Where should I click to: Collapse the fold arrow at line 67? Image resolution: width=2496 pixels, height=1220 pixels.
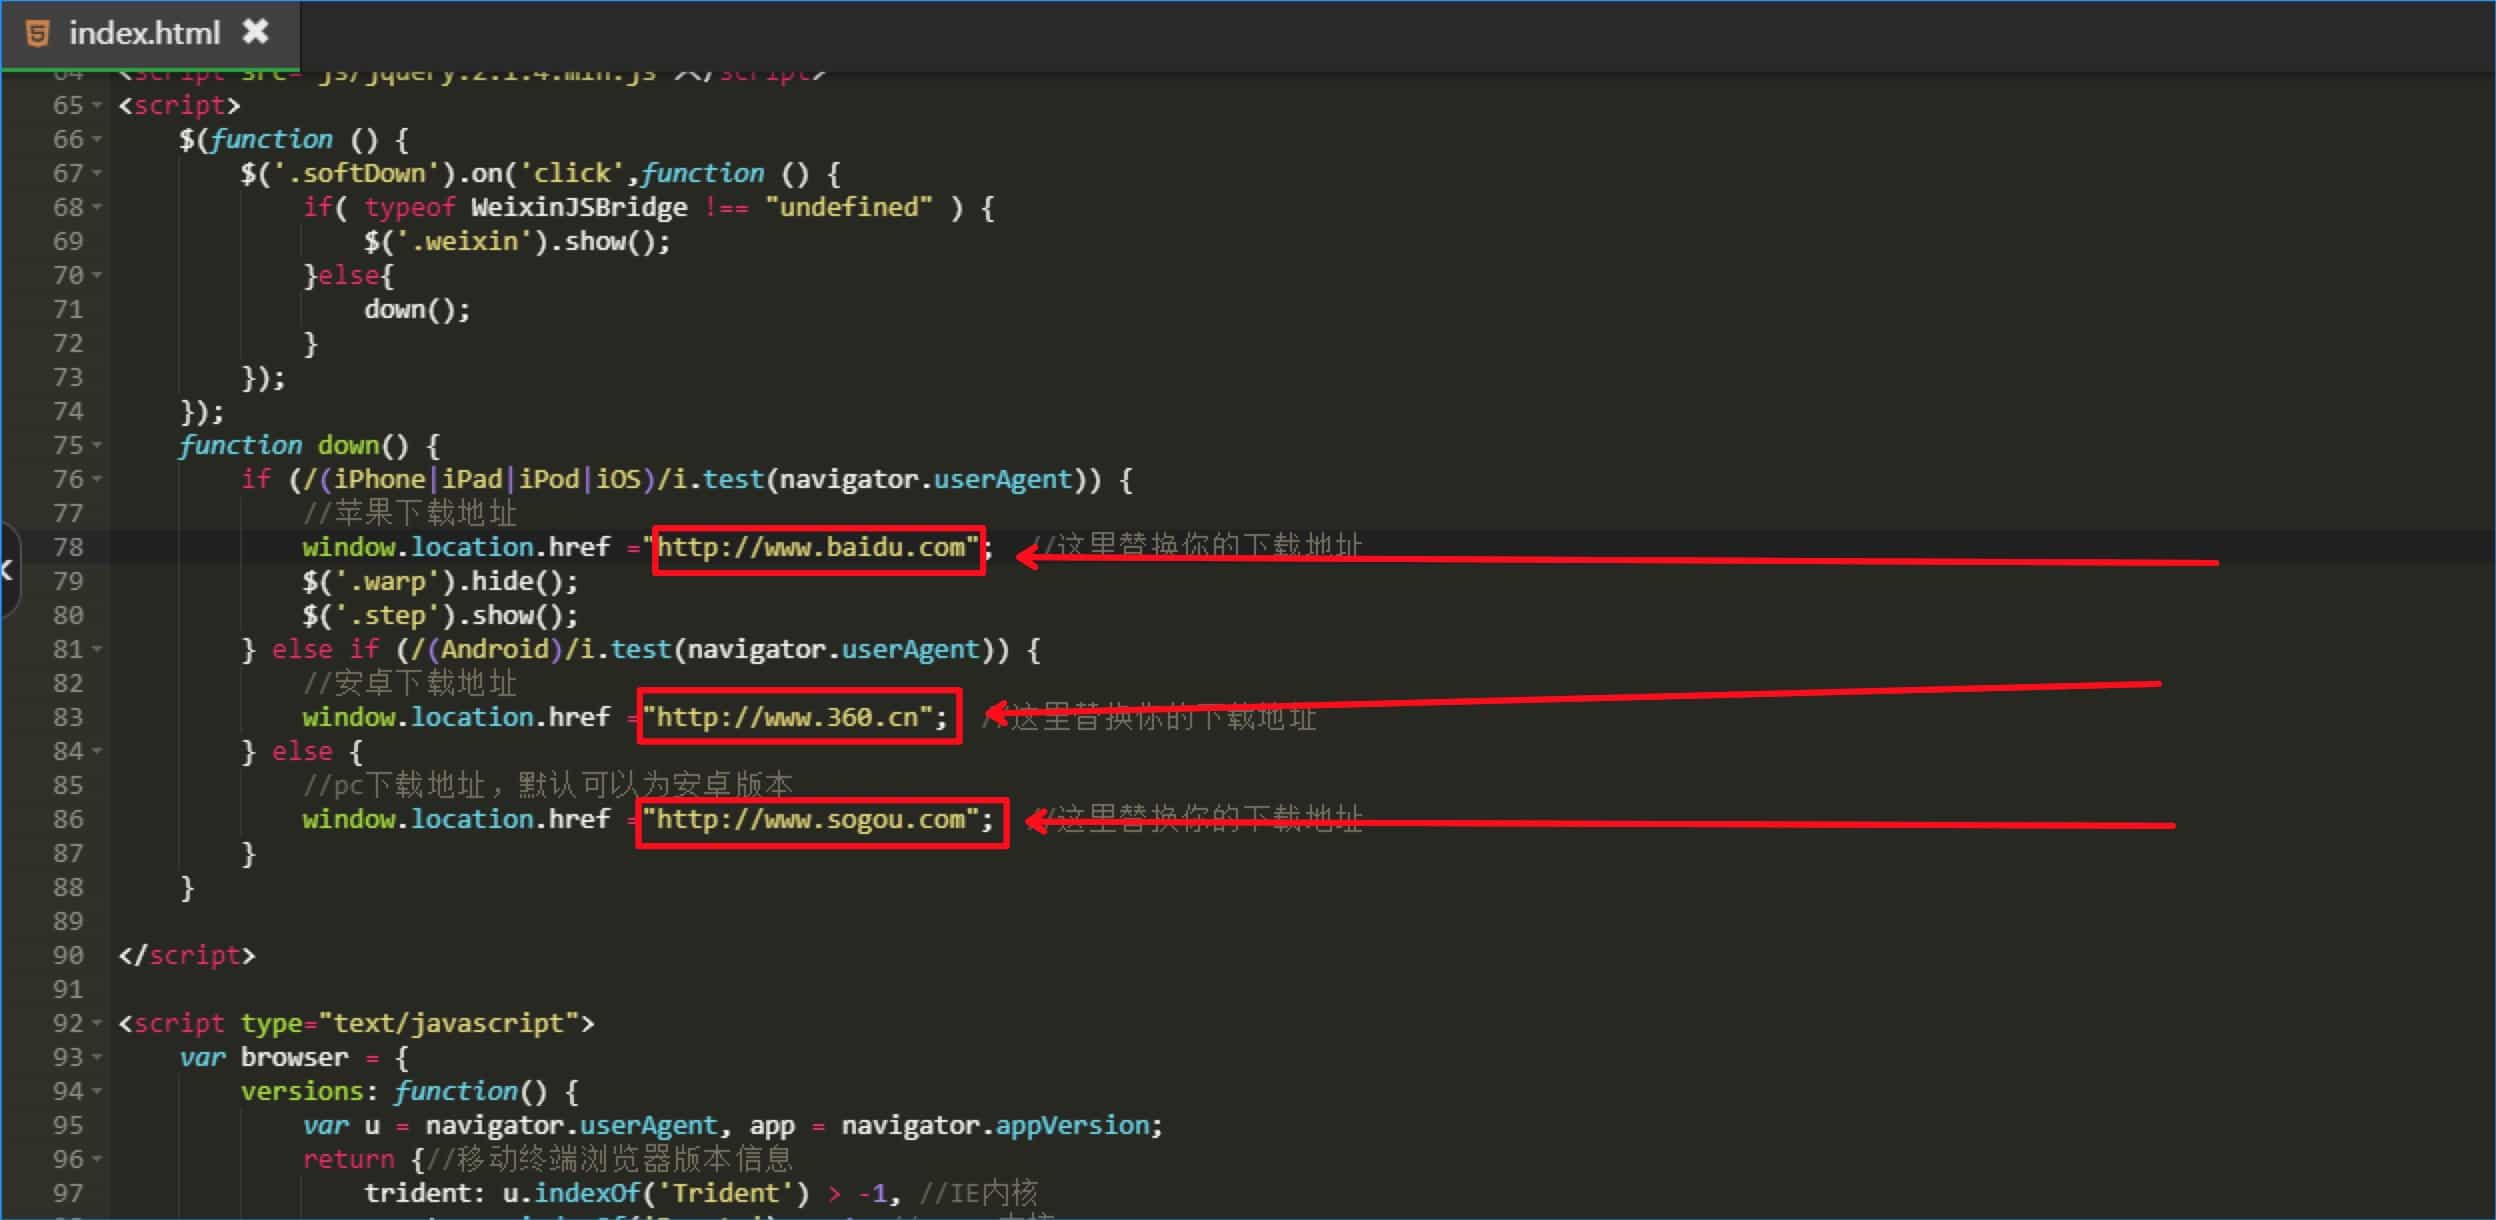pos(97,173)
